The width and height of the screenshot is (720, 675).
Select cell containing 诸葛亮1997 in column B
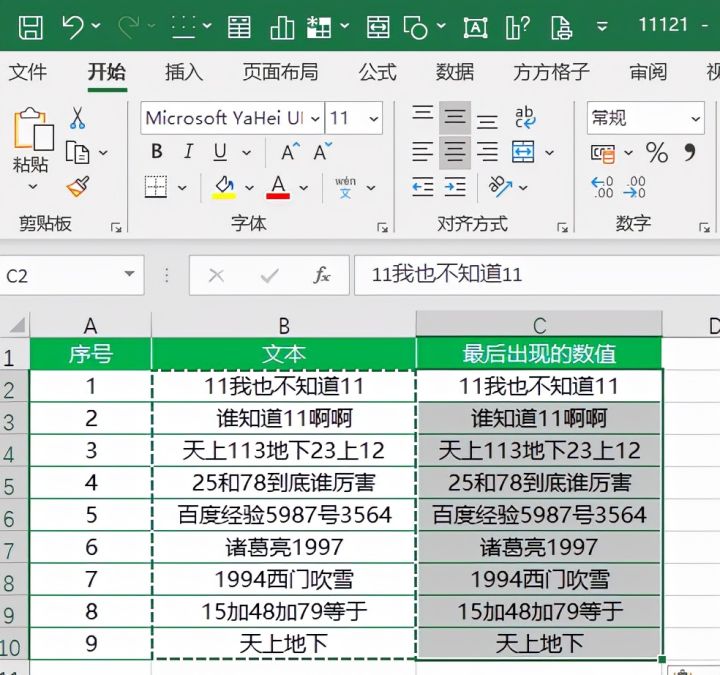coord(284,547)
